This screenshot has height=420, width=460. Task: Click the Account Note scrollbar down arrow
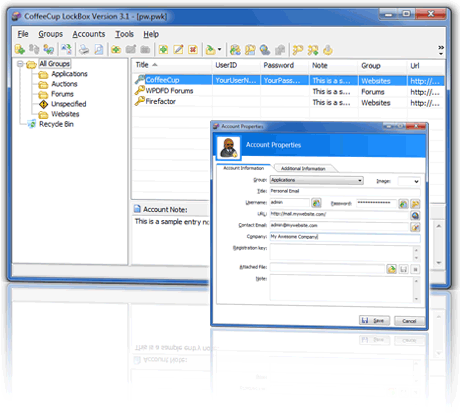(x=439, y=263)
